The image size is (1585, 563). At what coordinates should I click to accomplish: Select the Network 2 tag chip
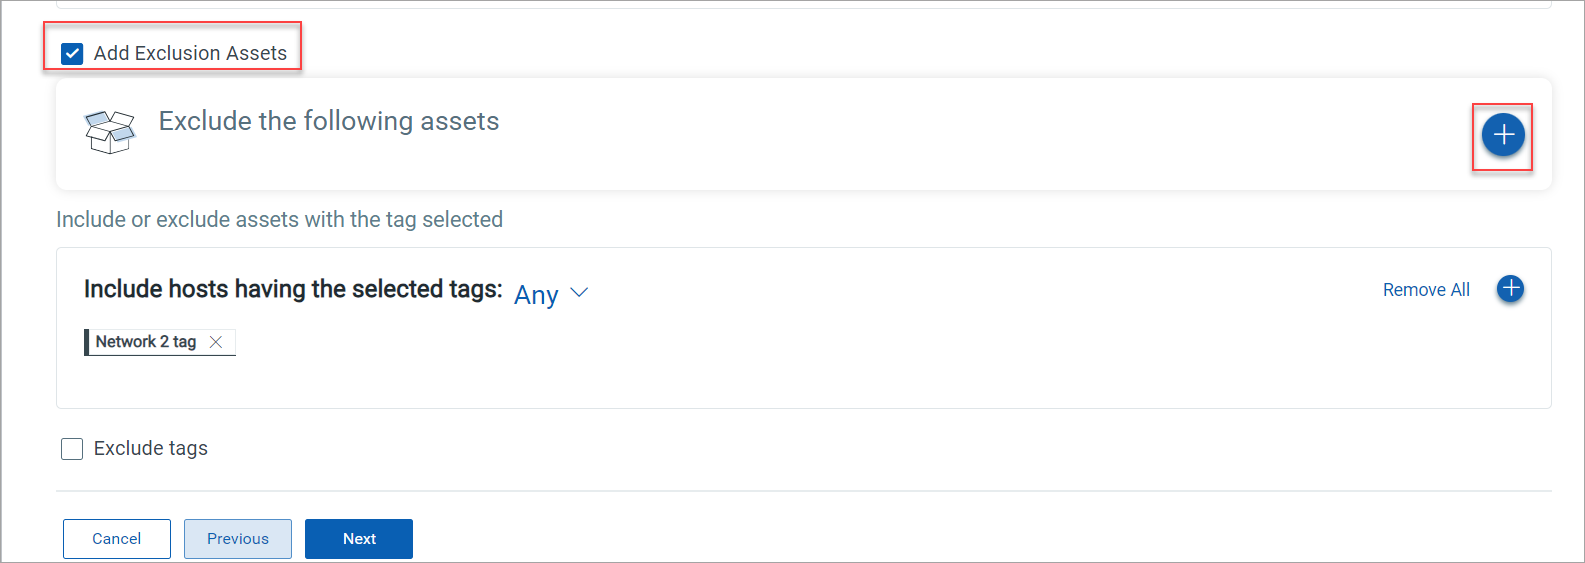[146, 342]
